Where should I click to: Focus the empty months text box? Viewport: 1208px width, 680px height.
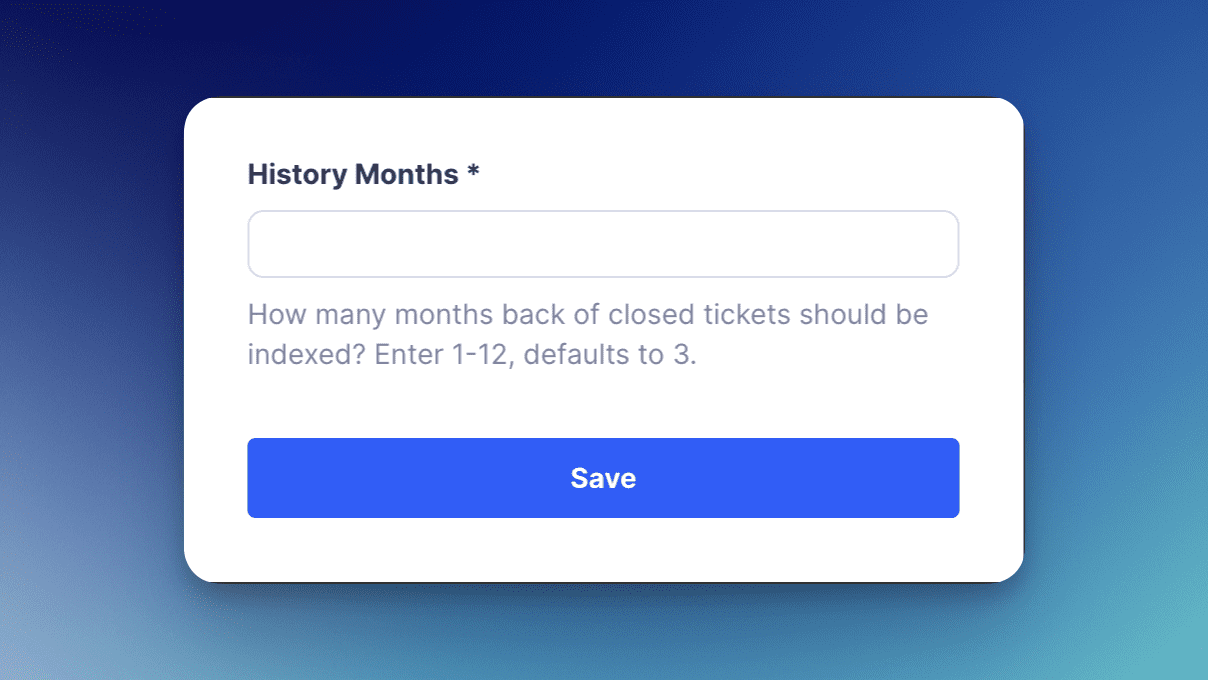[x=603, y=244]
